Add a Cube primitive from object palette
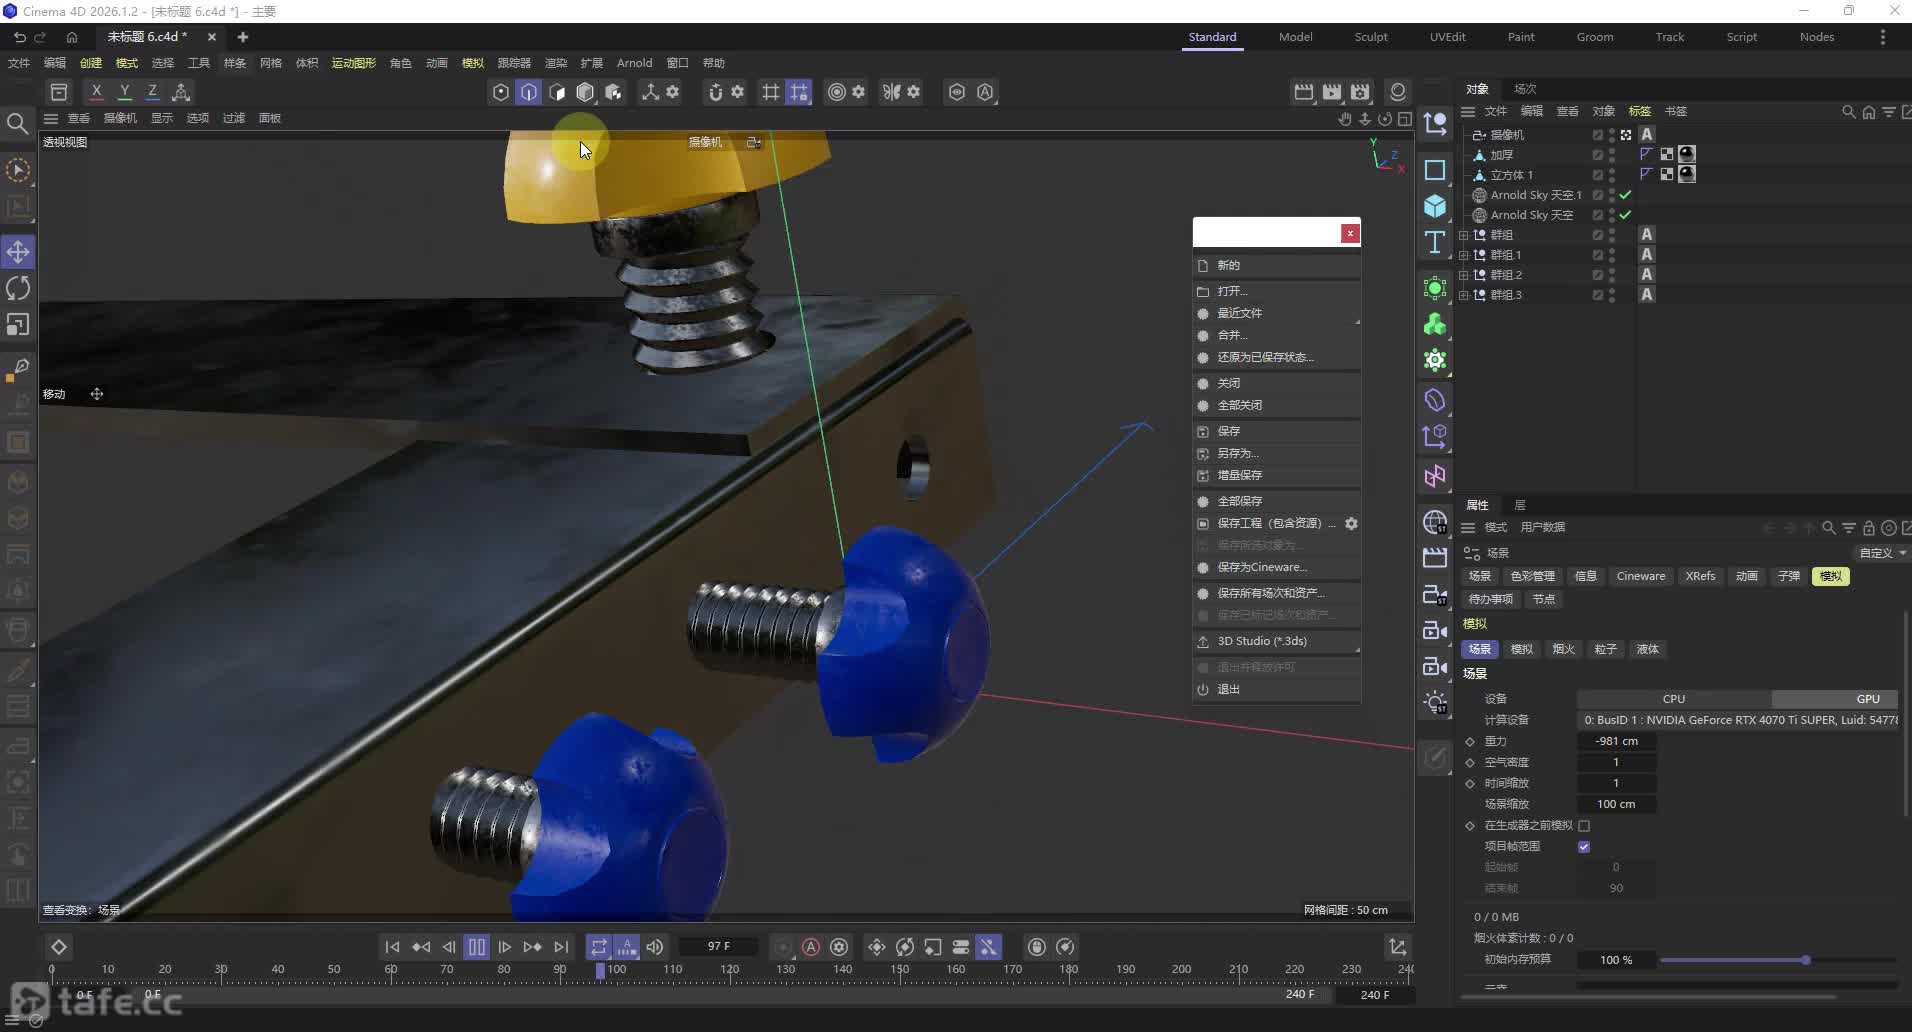 pos(1435,206)
